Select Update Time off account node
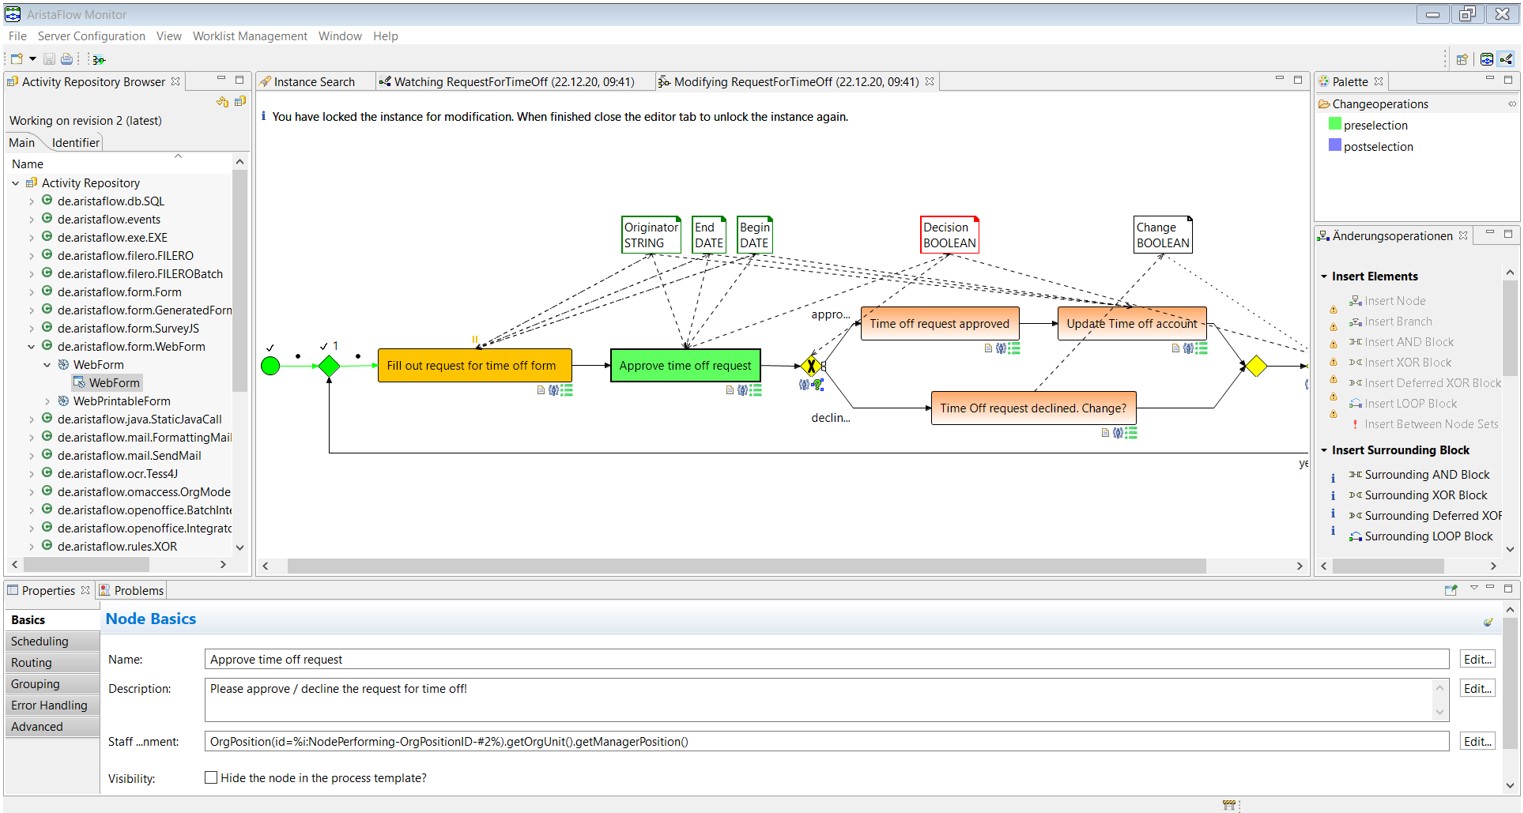Screen dimensions: 1523x813 click(x=1132, y=324)
